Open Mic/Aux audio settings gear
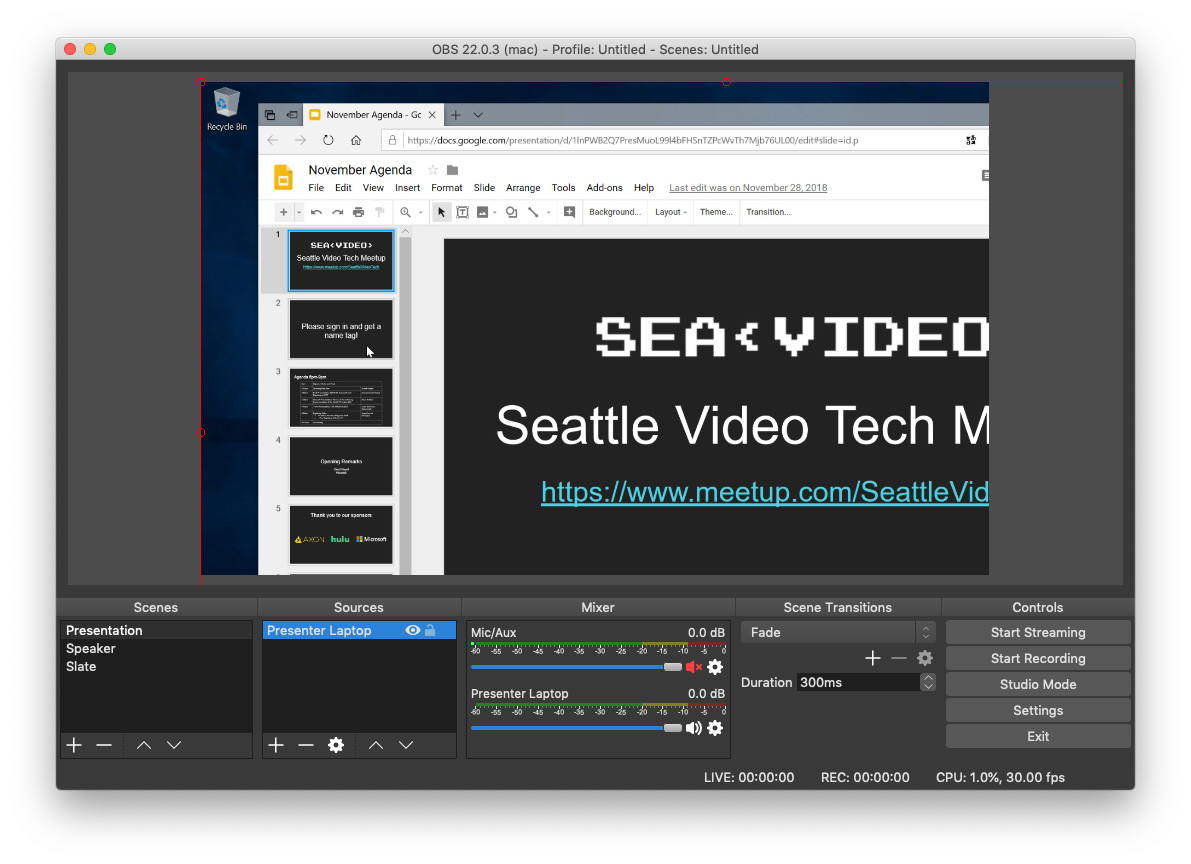The image size is (1191, 864). (715, 667)
